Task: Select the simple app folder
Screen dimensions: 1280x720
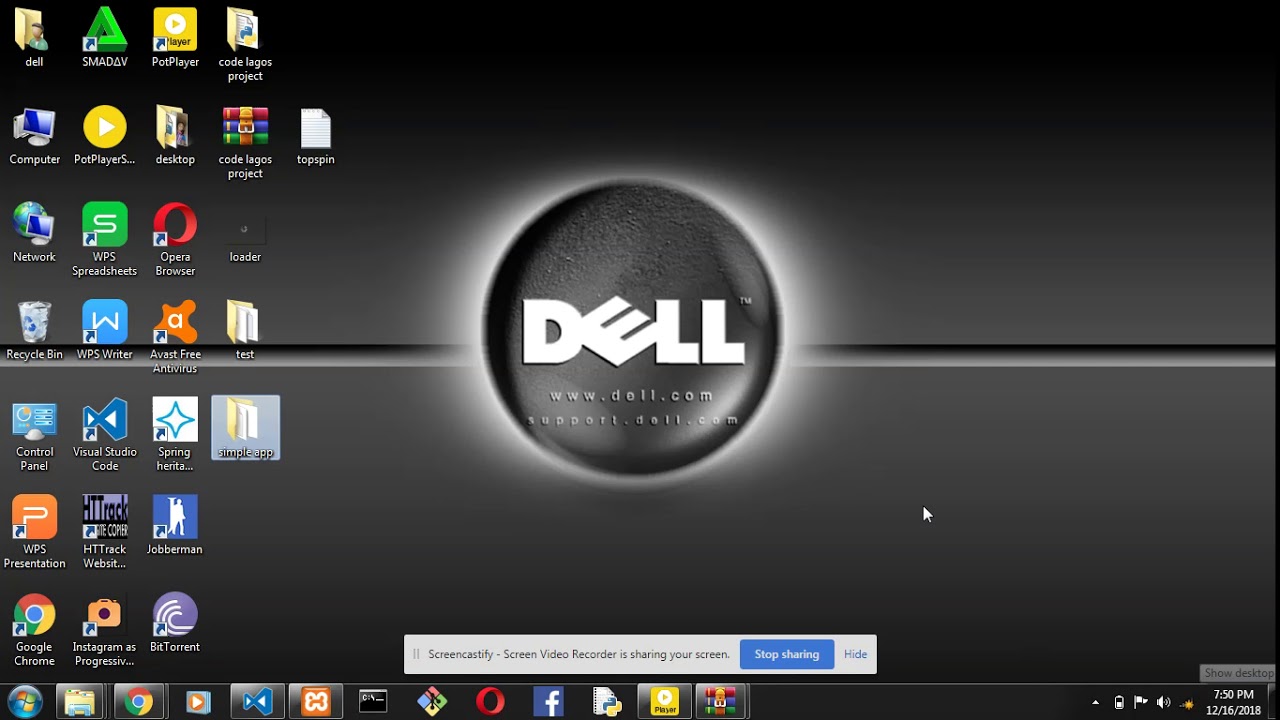Action: [245, 427]
